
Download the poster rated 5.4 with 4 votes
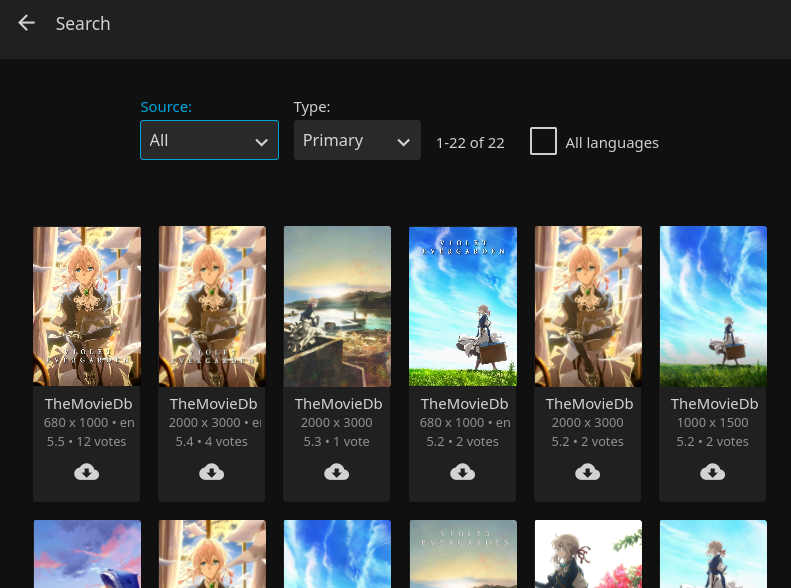point(212,472)
